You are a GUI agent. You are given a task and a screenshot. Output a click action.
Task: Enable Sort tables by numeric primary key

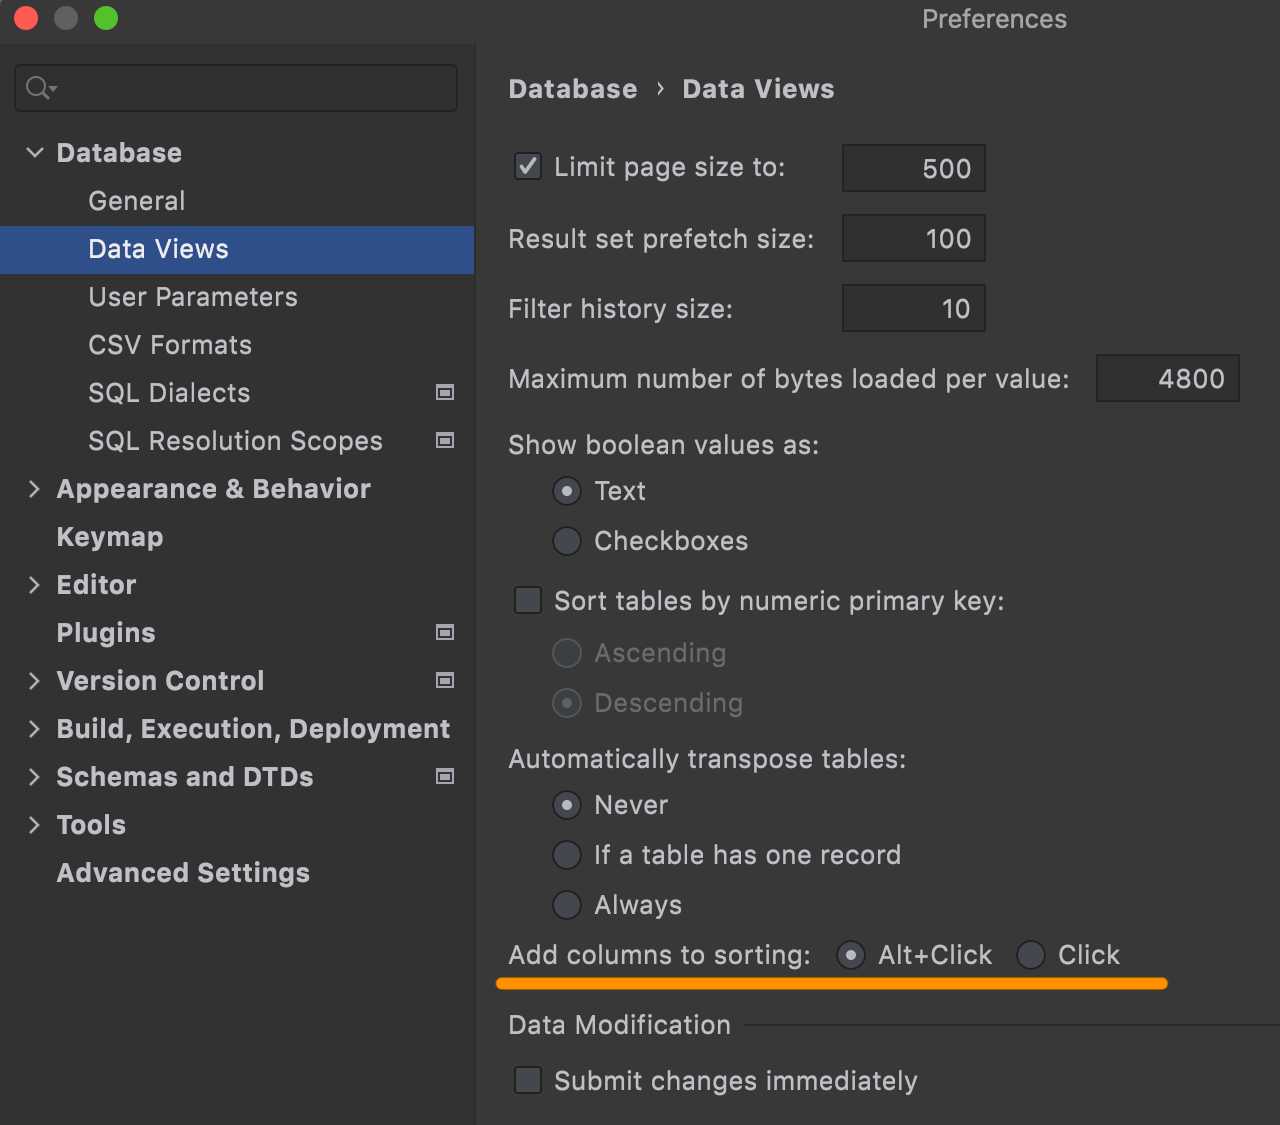coord(527,601)
